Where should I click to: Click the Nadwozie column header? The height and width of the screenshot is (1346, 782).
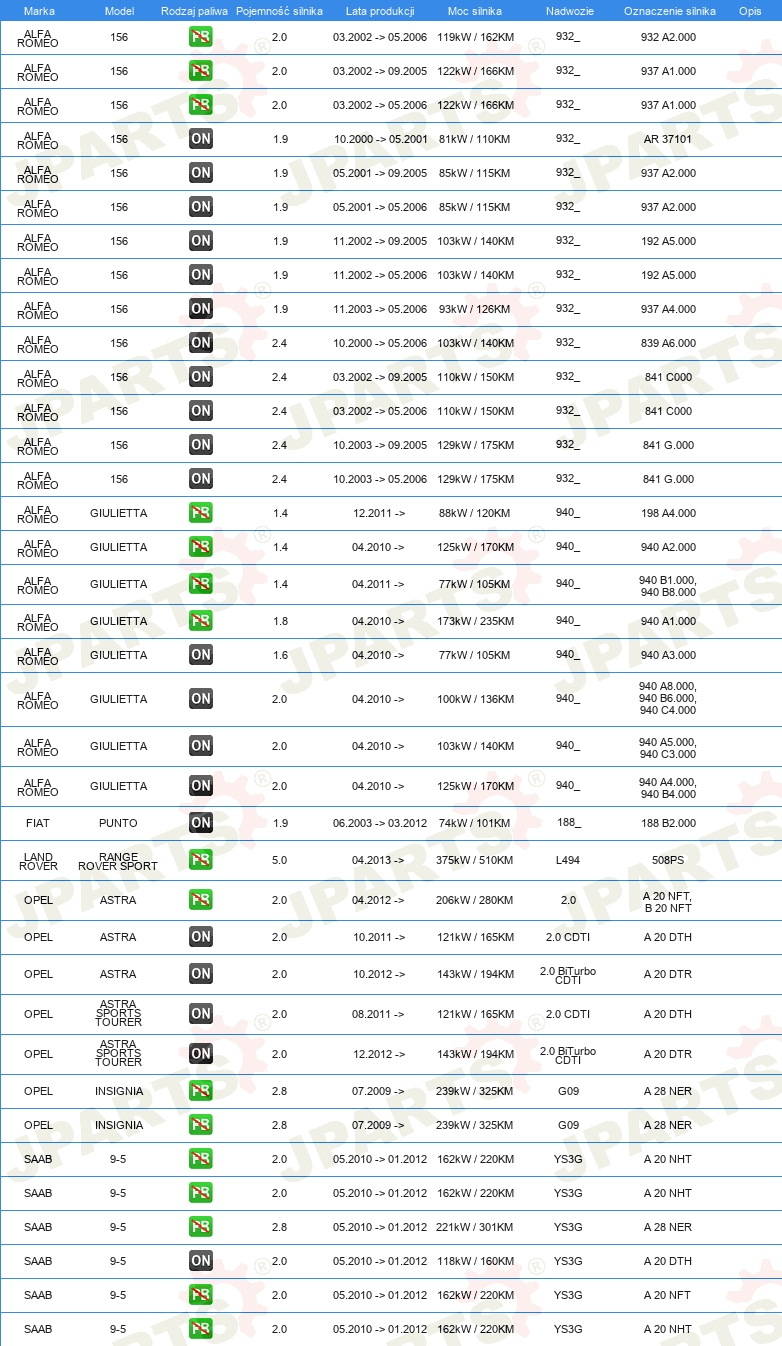(569, 11)
